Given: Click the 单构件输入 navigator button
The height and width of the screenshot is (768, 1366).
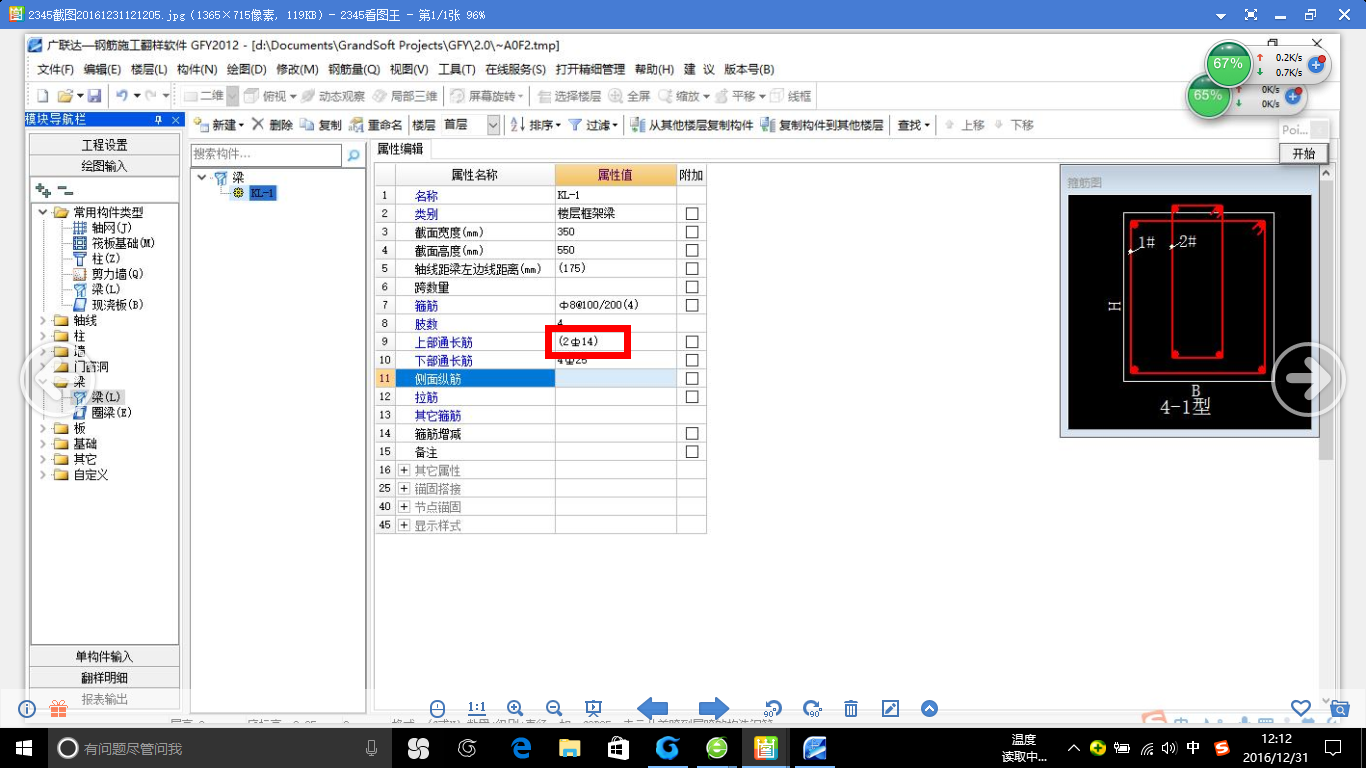Looking at the screenshot, I should click(105, 657).
